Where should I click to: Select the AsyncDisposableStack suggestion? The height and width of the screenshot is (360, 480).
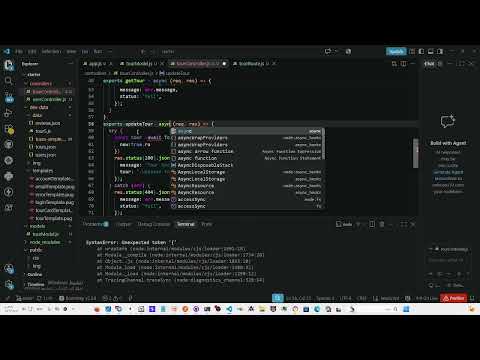(x=247, y=165)
